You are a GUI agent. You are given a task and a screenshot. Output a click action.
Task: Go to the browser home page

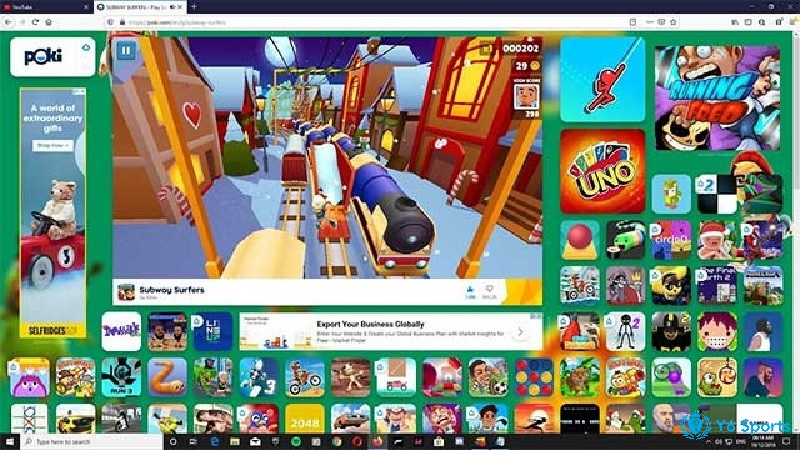(48, 22)
